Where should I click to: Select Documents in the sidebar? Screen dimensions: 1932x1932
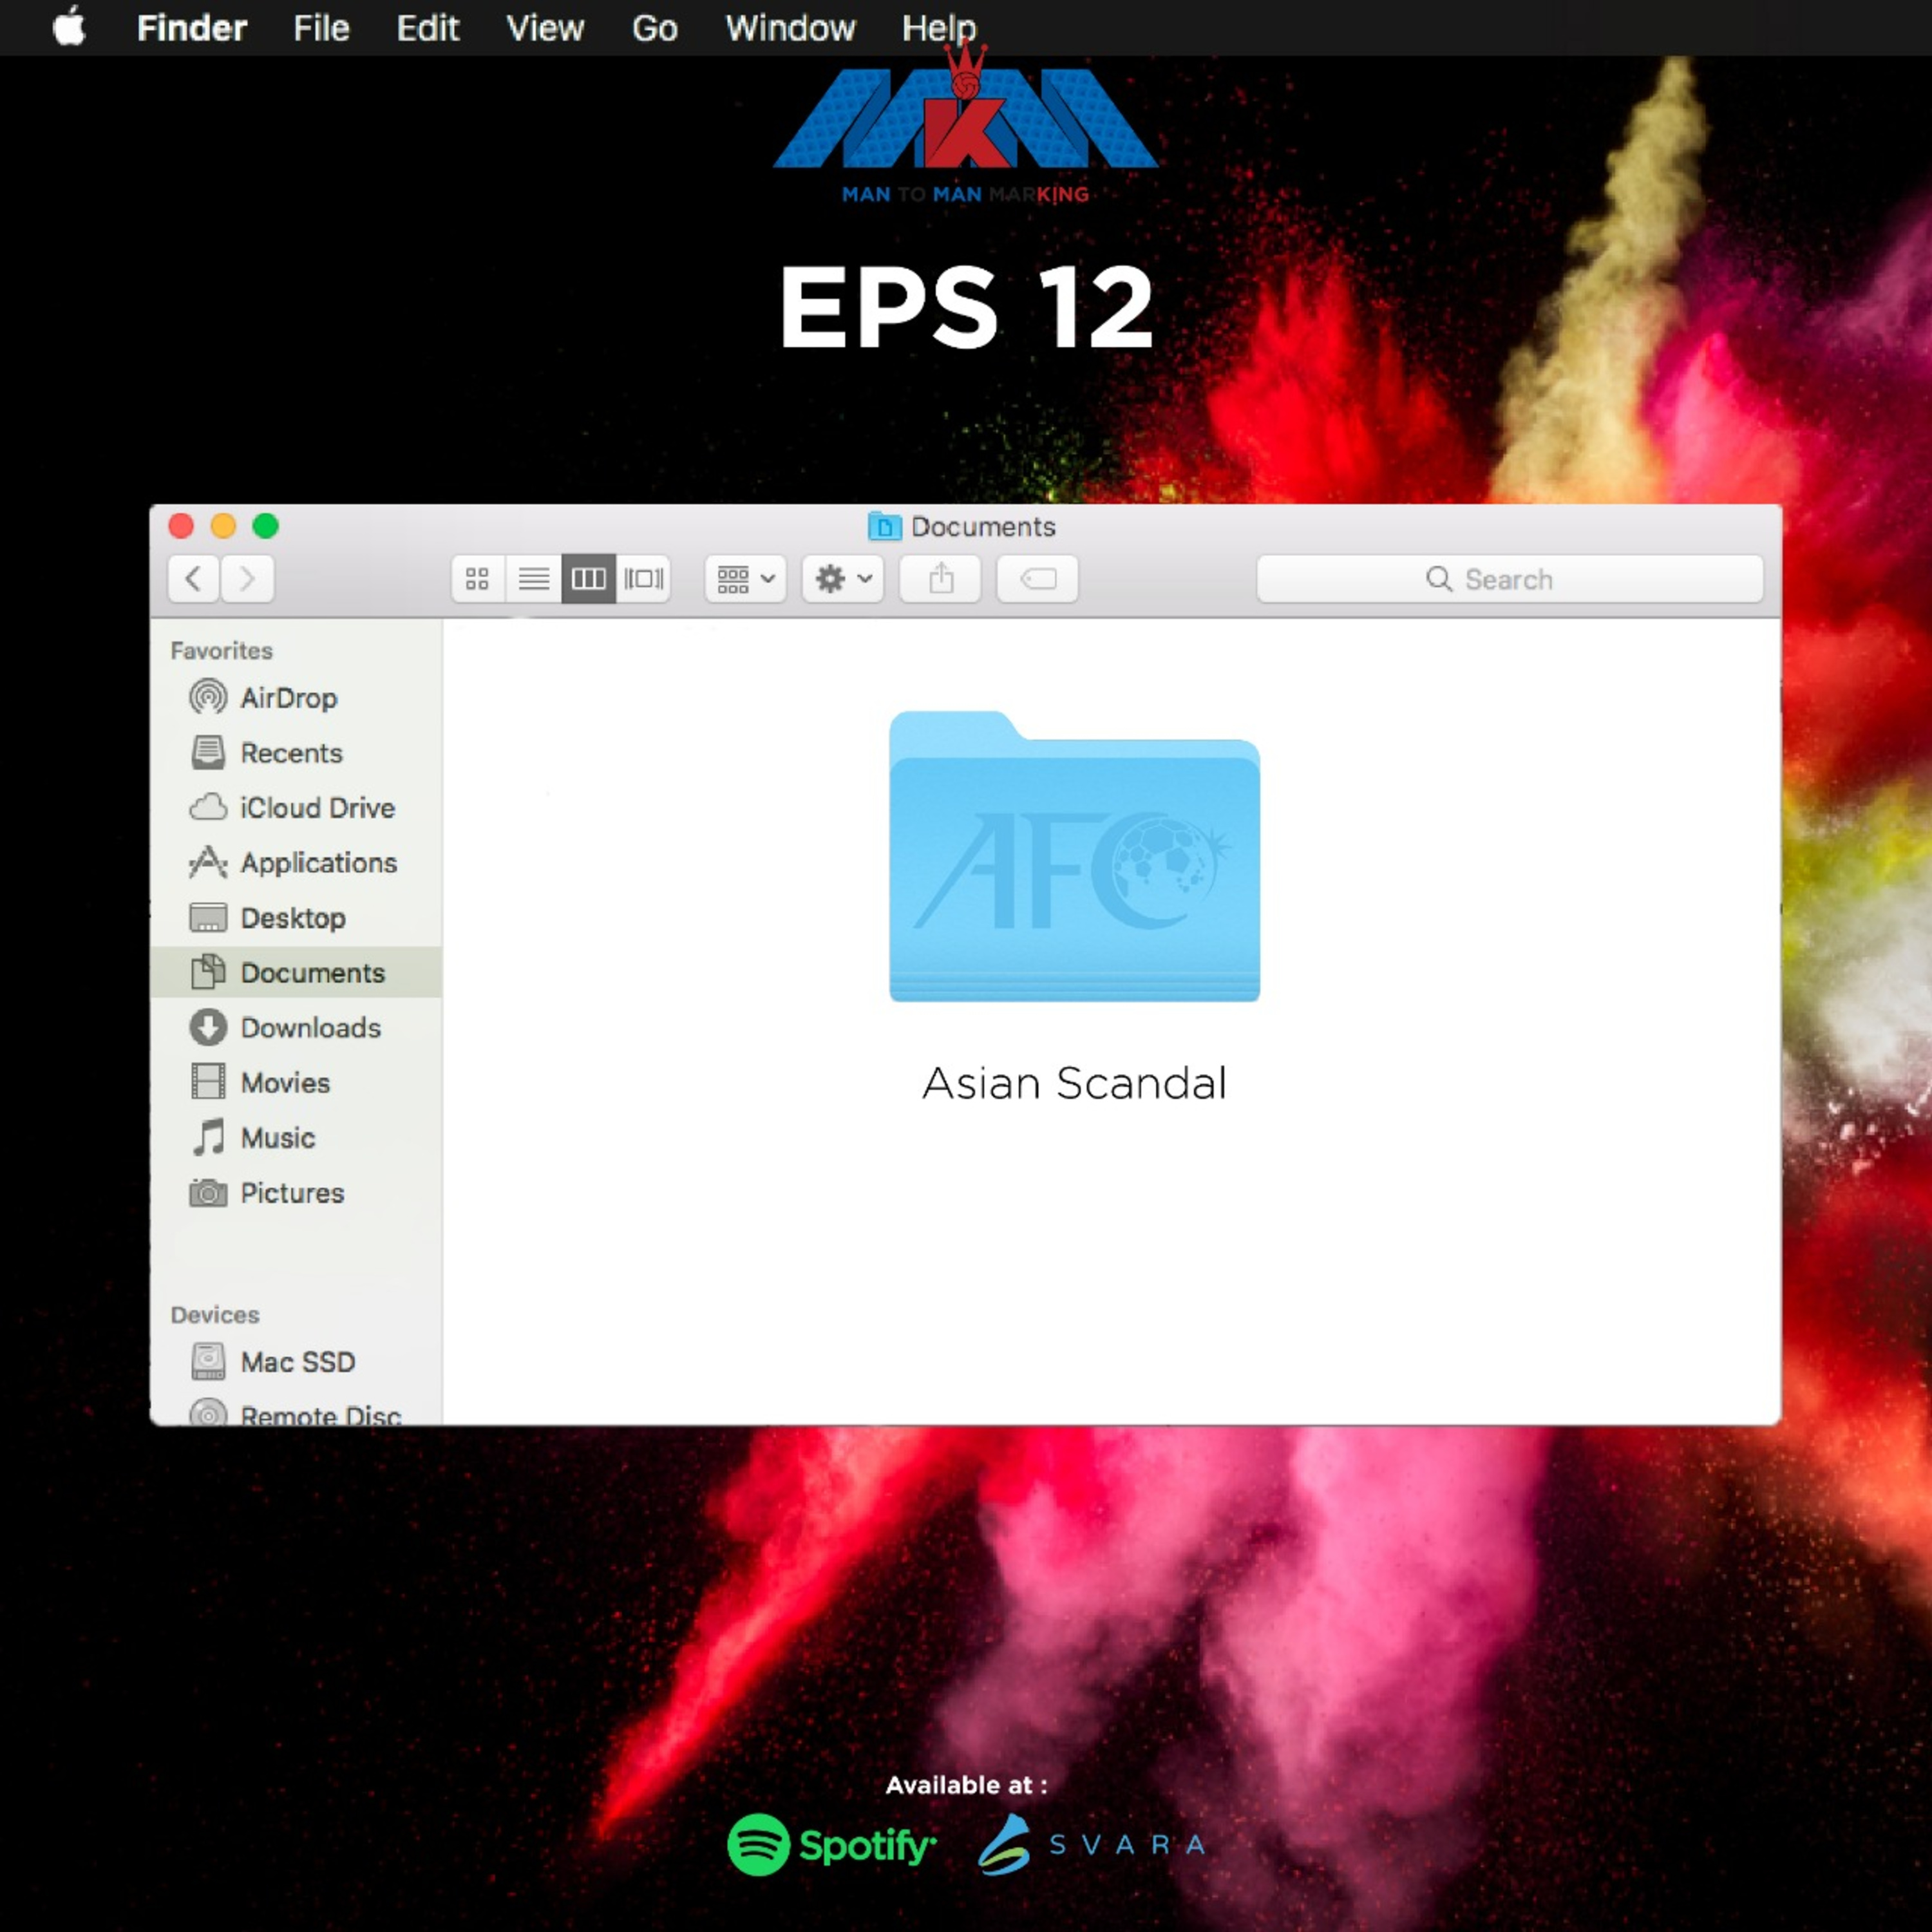coord(296,972)
